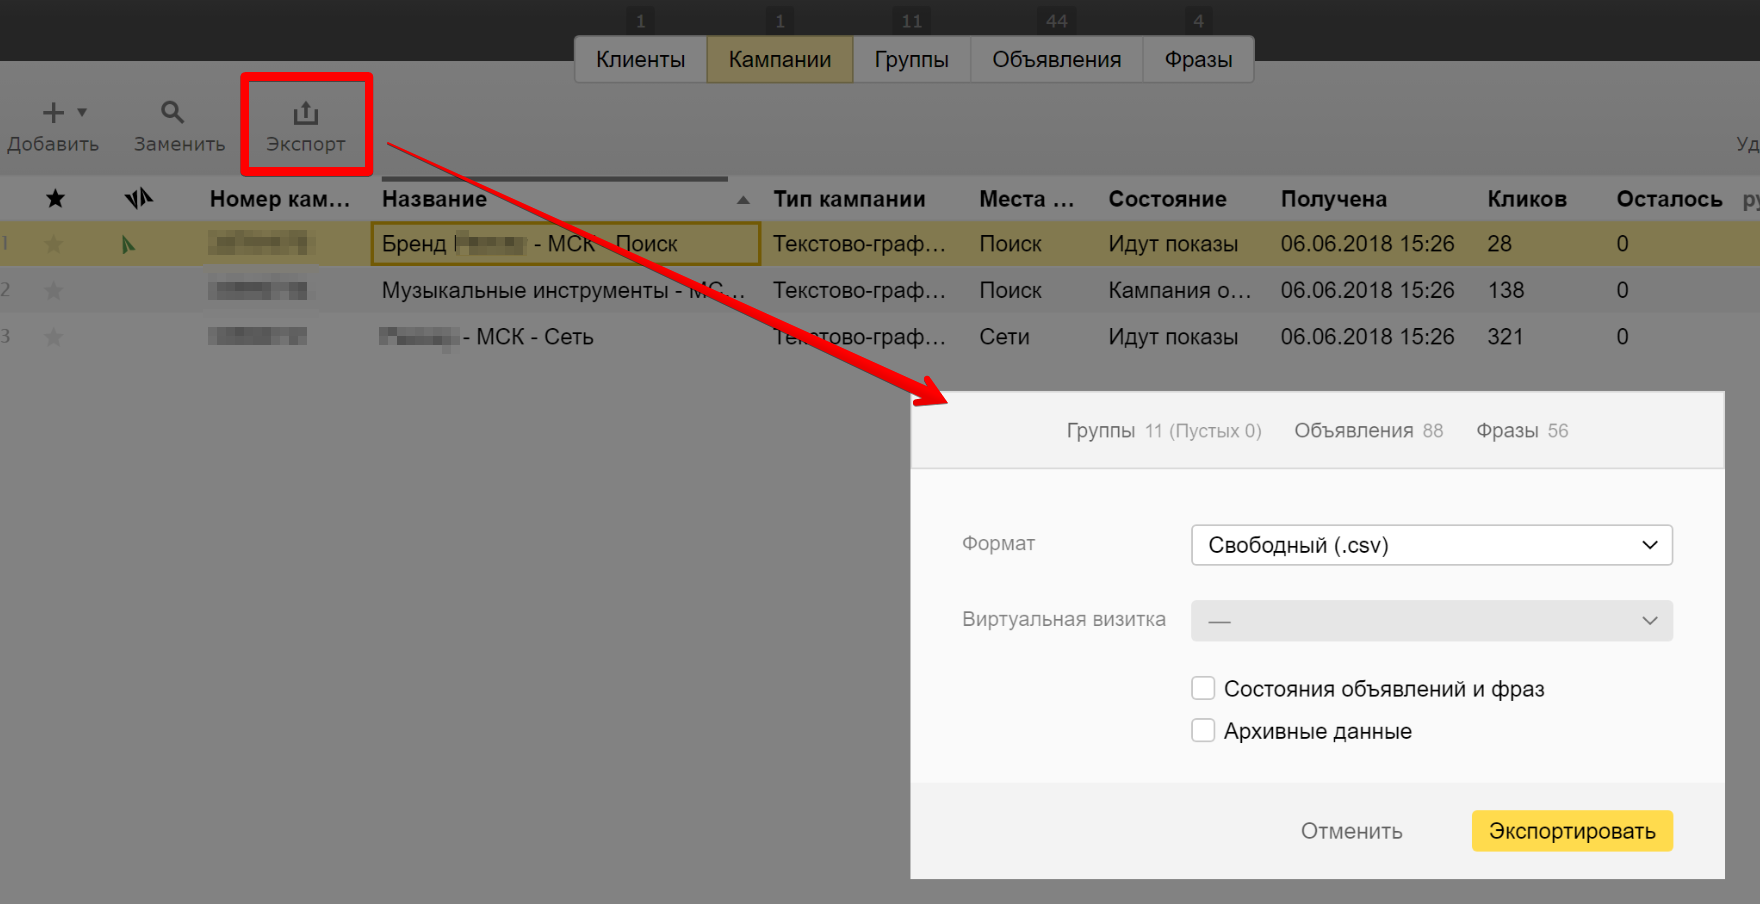The image size is (1760, 904).
Task: Expand the Виртуальная визитка dropdown
Action: coord(1431,621)
